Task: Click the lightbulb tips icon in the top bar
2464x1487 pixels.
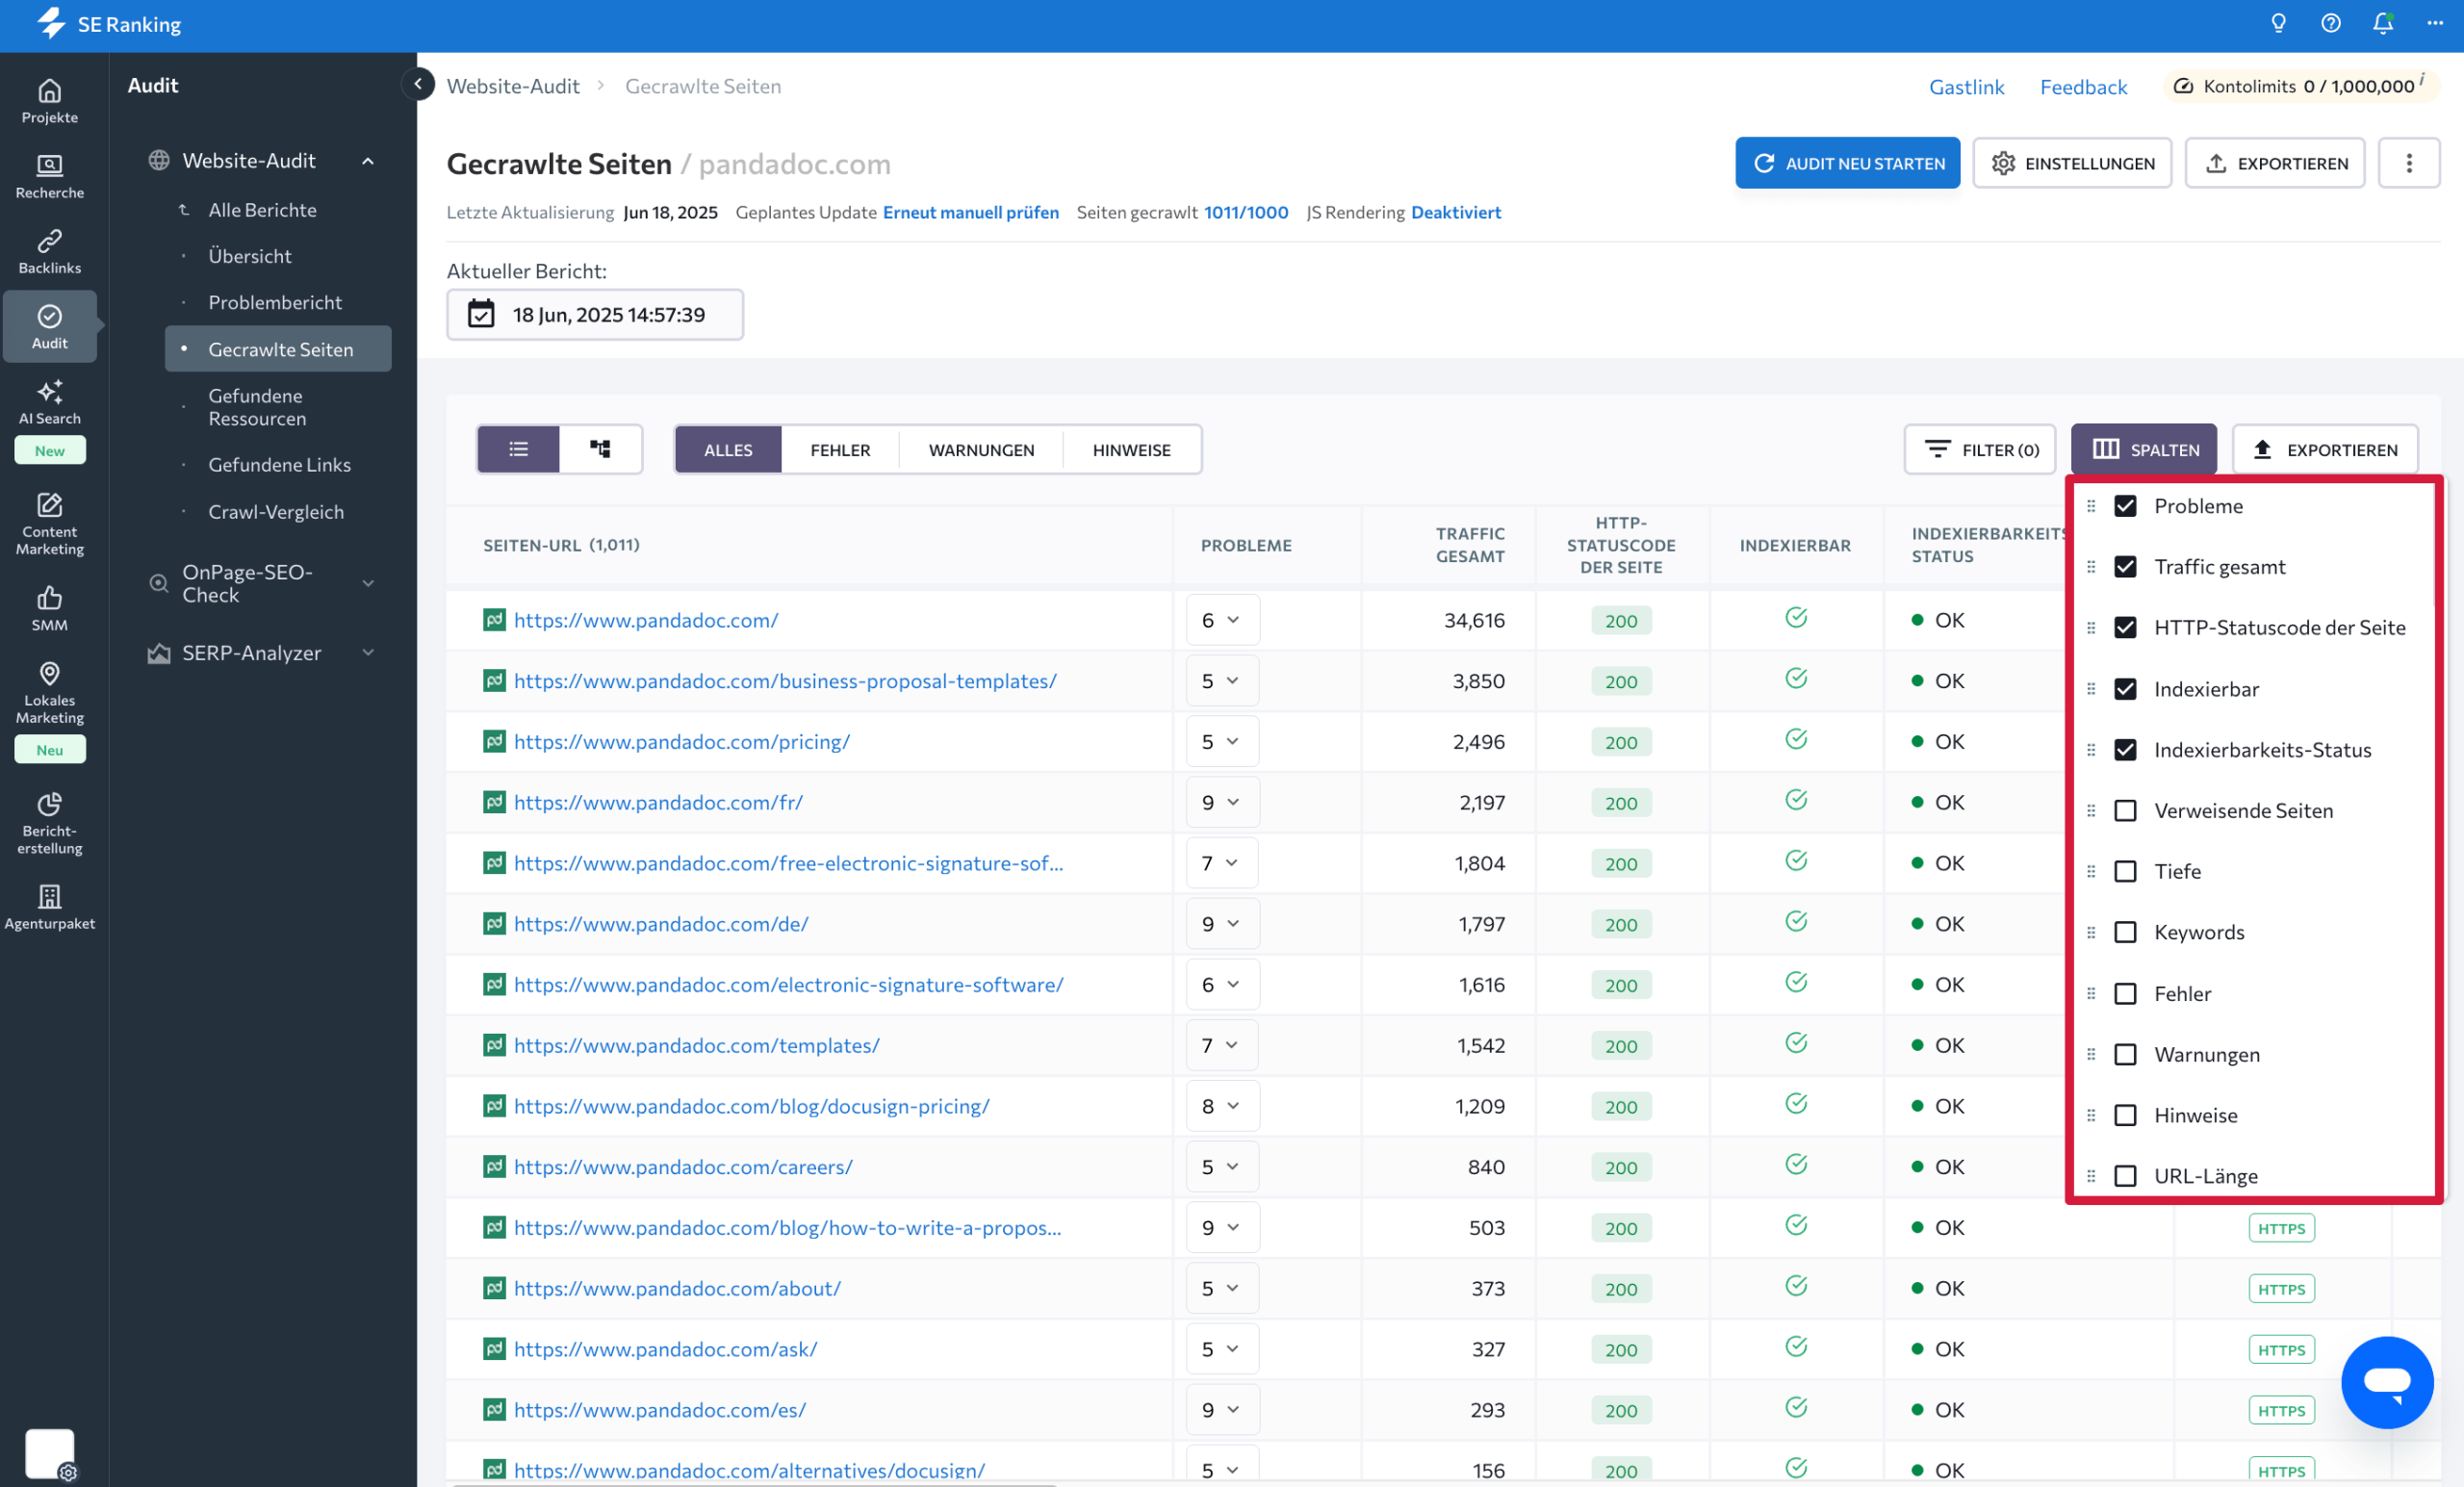Action: [x=2278, y=24]
